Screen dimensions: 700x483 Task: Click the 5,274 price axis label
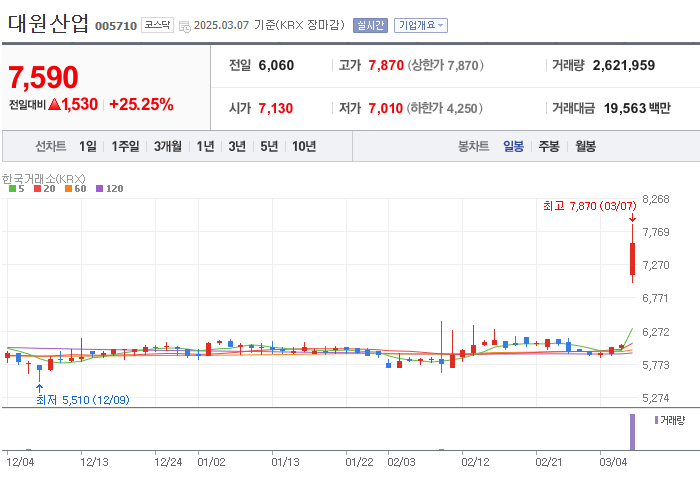656,398
